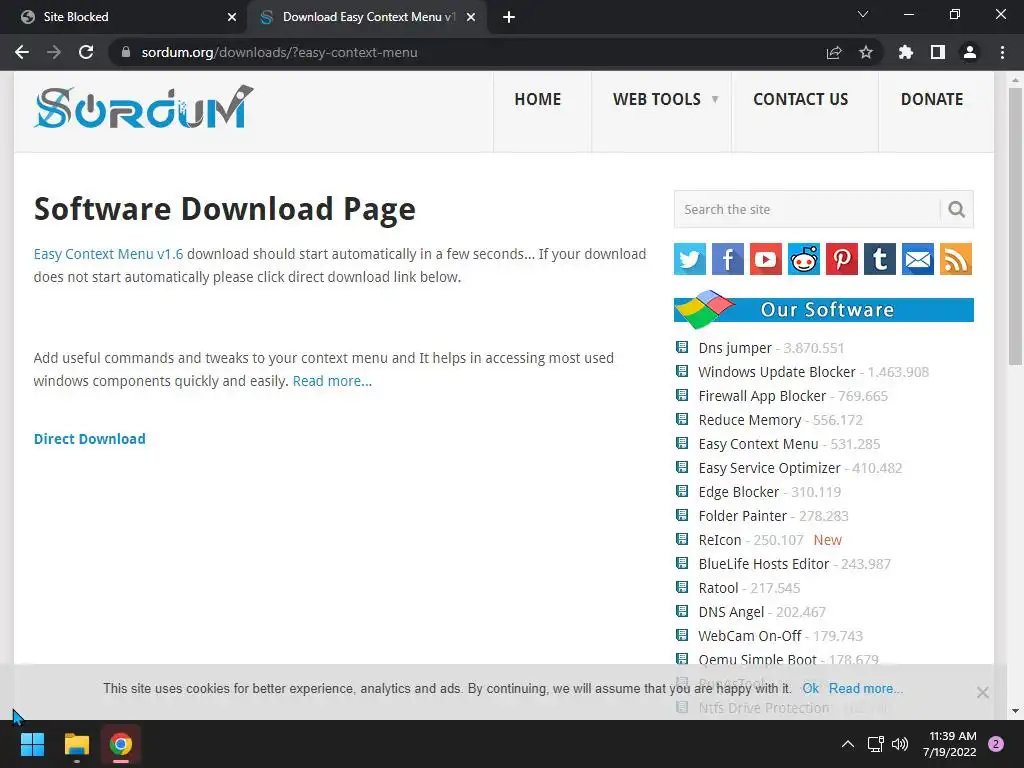Reload the page in Chrome
1024x768 pixels.
(x=86, y=52)
